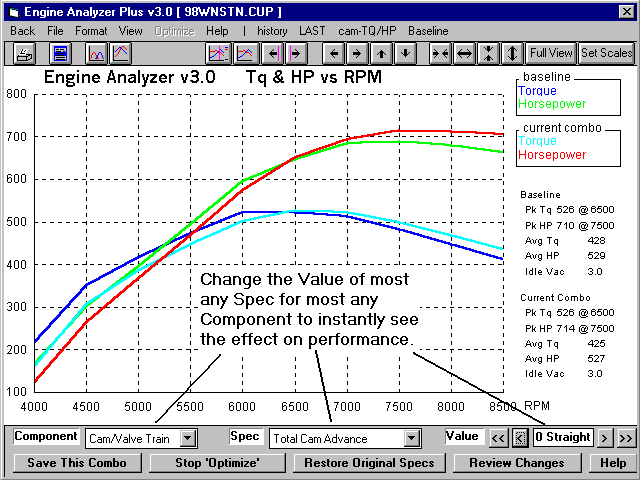Screen dimensions: 640x480
Task: Click vertical expand arrows icon
Action: 513,53
